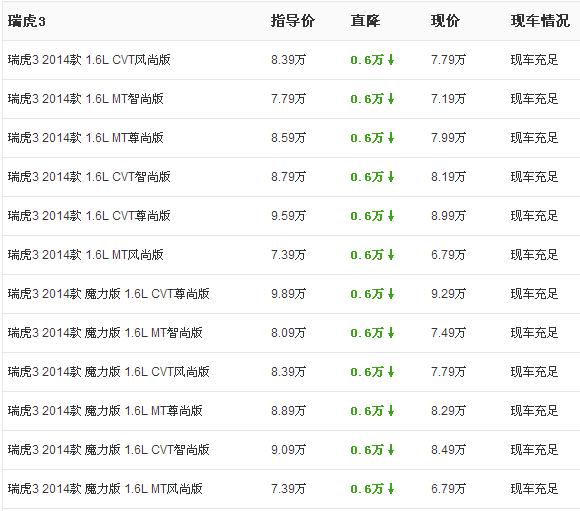The width and height of the screenshot is (580, 511).
Task: Click 8.99万 current price for CVT尊尚版
Action: [448, 216]
